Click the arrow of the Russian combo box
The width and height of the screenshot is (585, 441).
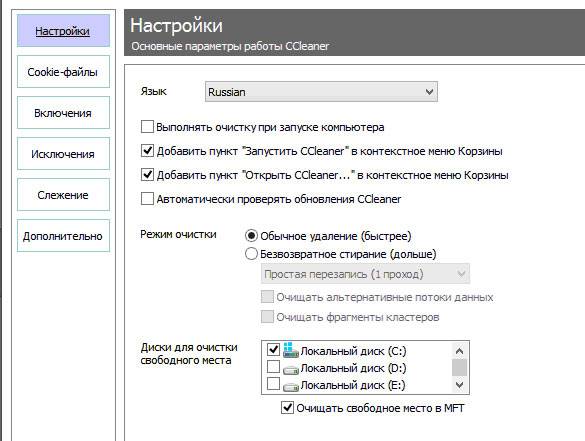pyautogui.click(x=429, y=92)
